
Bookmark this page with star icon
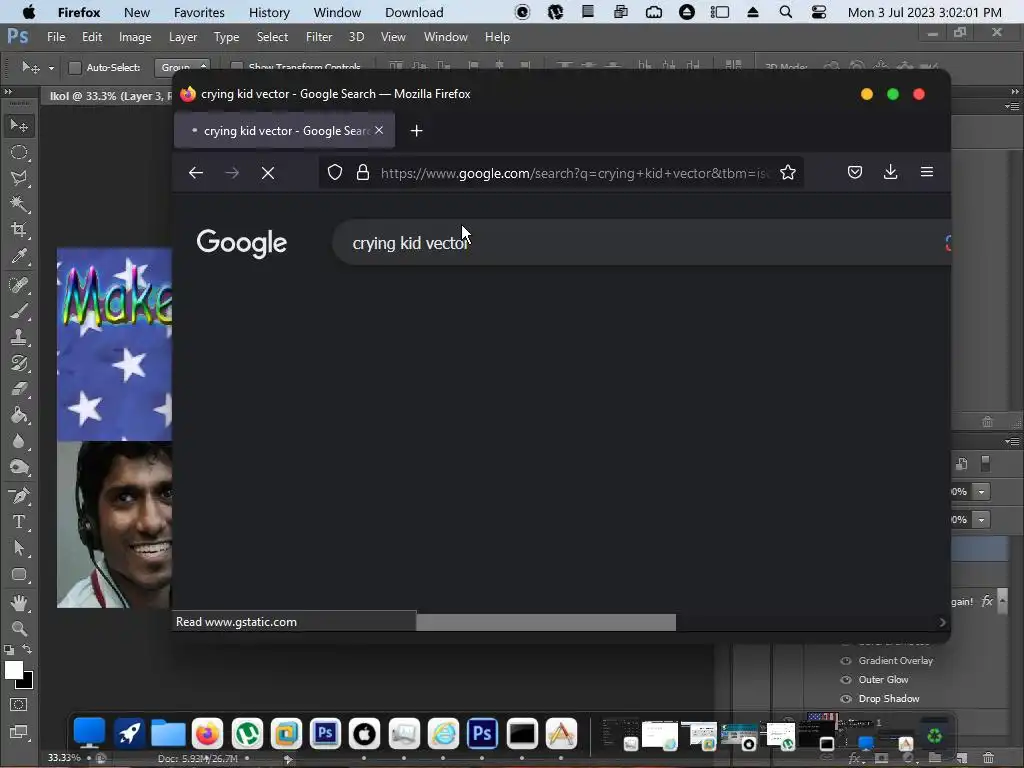[x=788, y=172]
